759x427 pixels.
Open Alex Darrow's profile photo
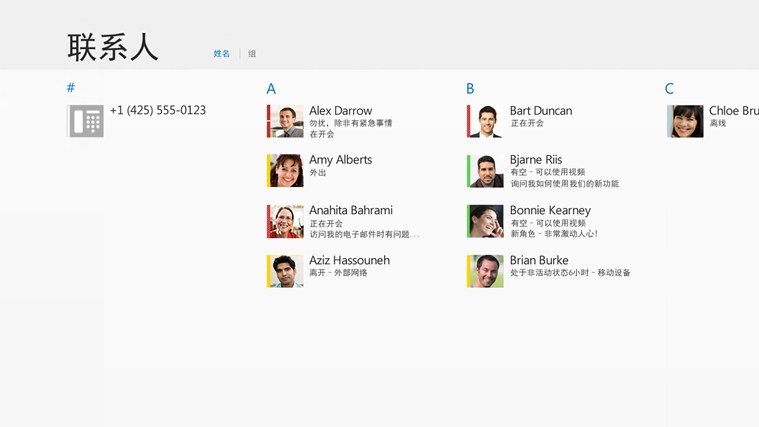(x=287, y=121)
